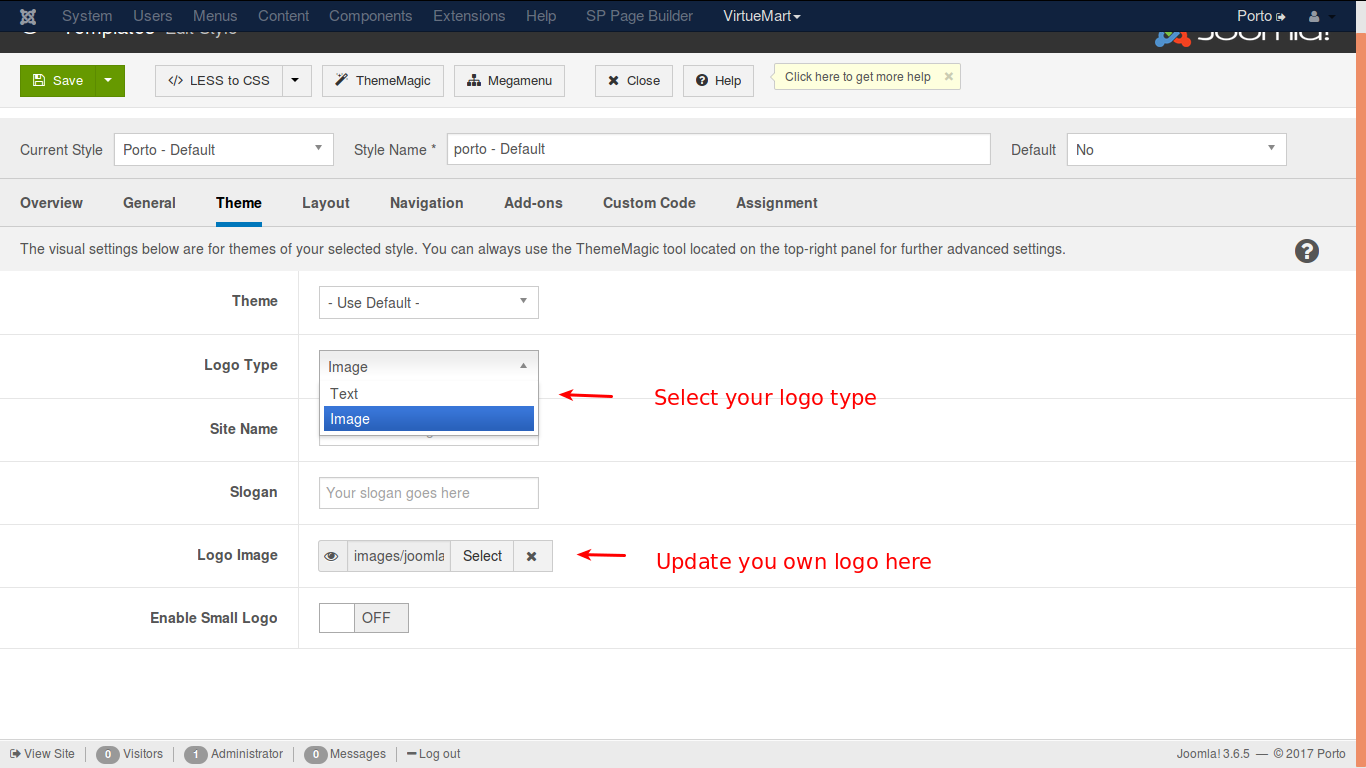Choose Image in Logo Type list
Screen dimensions: 1366x768
429,419
